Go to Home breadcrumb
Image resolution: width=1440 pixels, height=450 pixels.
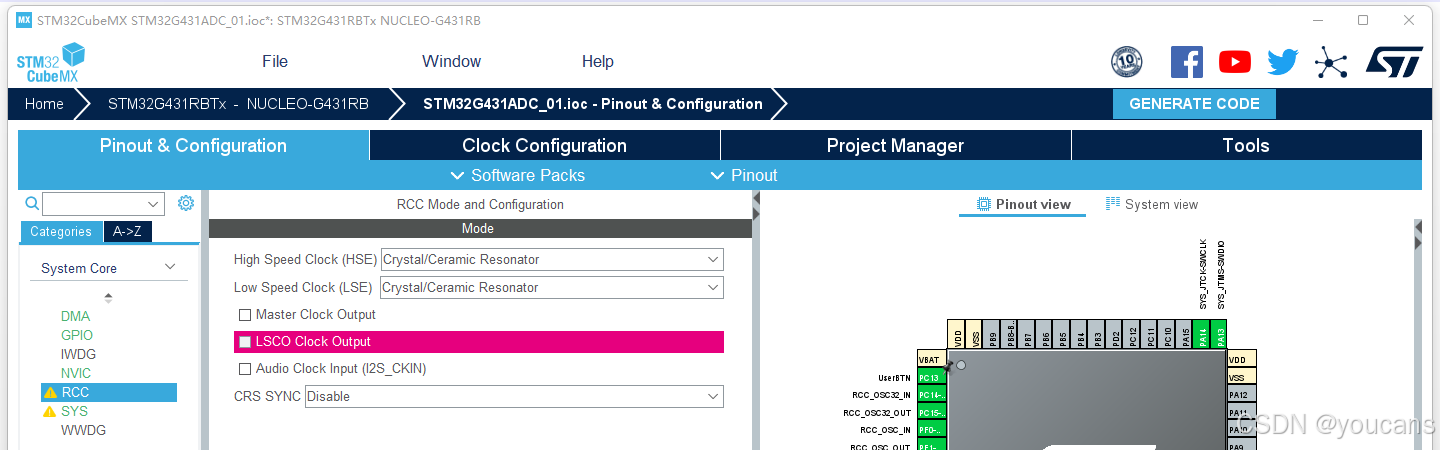44,104
